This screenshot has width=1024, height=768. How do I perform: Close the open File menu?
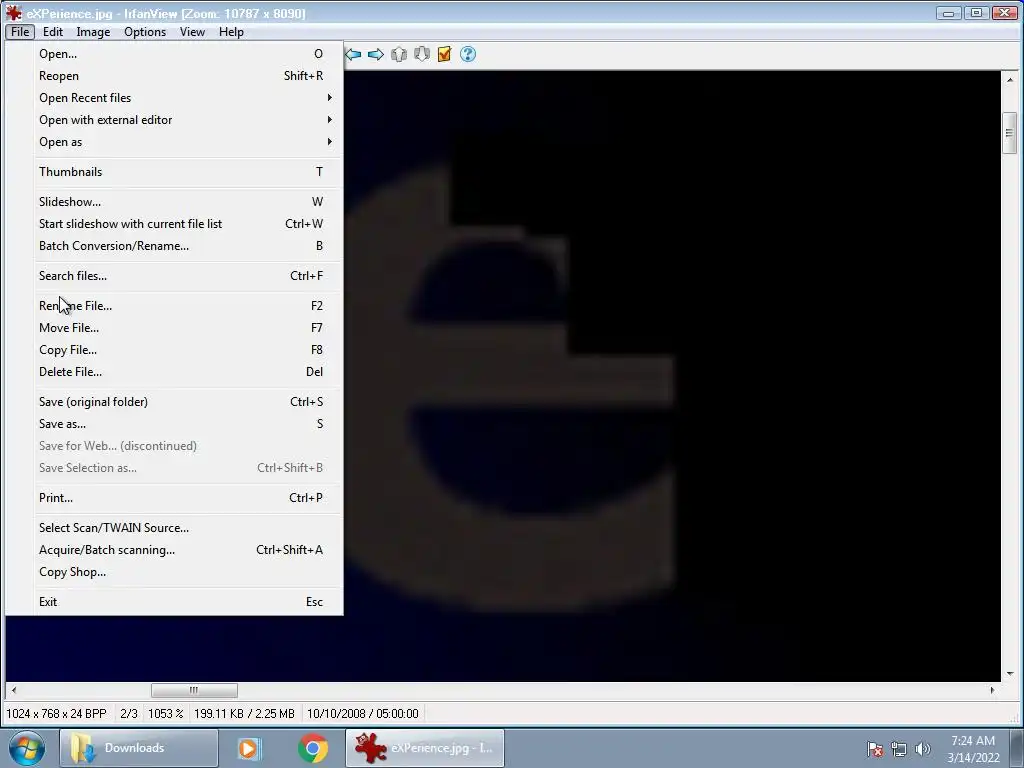(20, 32)
